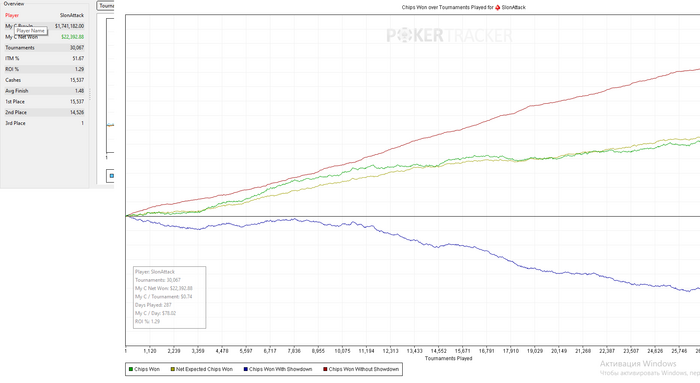The image size is (700, 383).
Task: Select the 1st Place row label
Action: coord(15,102)
